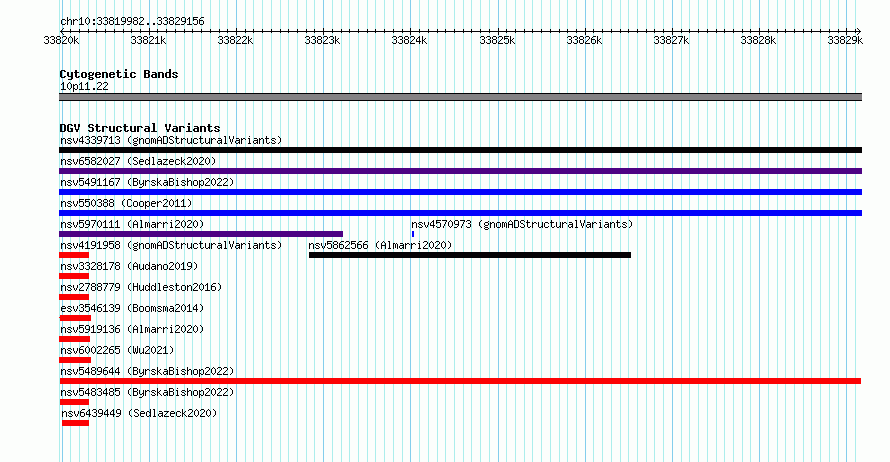Open nsv4191958 gnomADStructuralVariants label
Image resolution: width=890 pixels, height=462 pixels.
(x=171, y=245)
